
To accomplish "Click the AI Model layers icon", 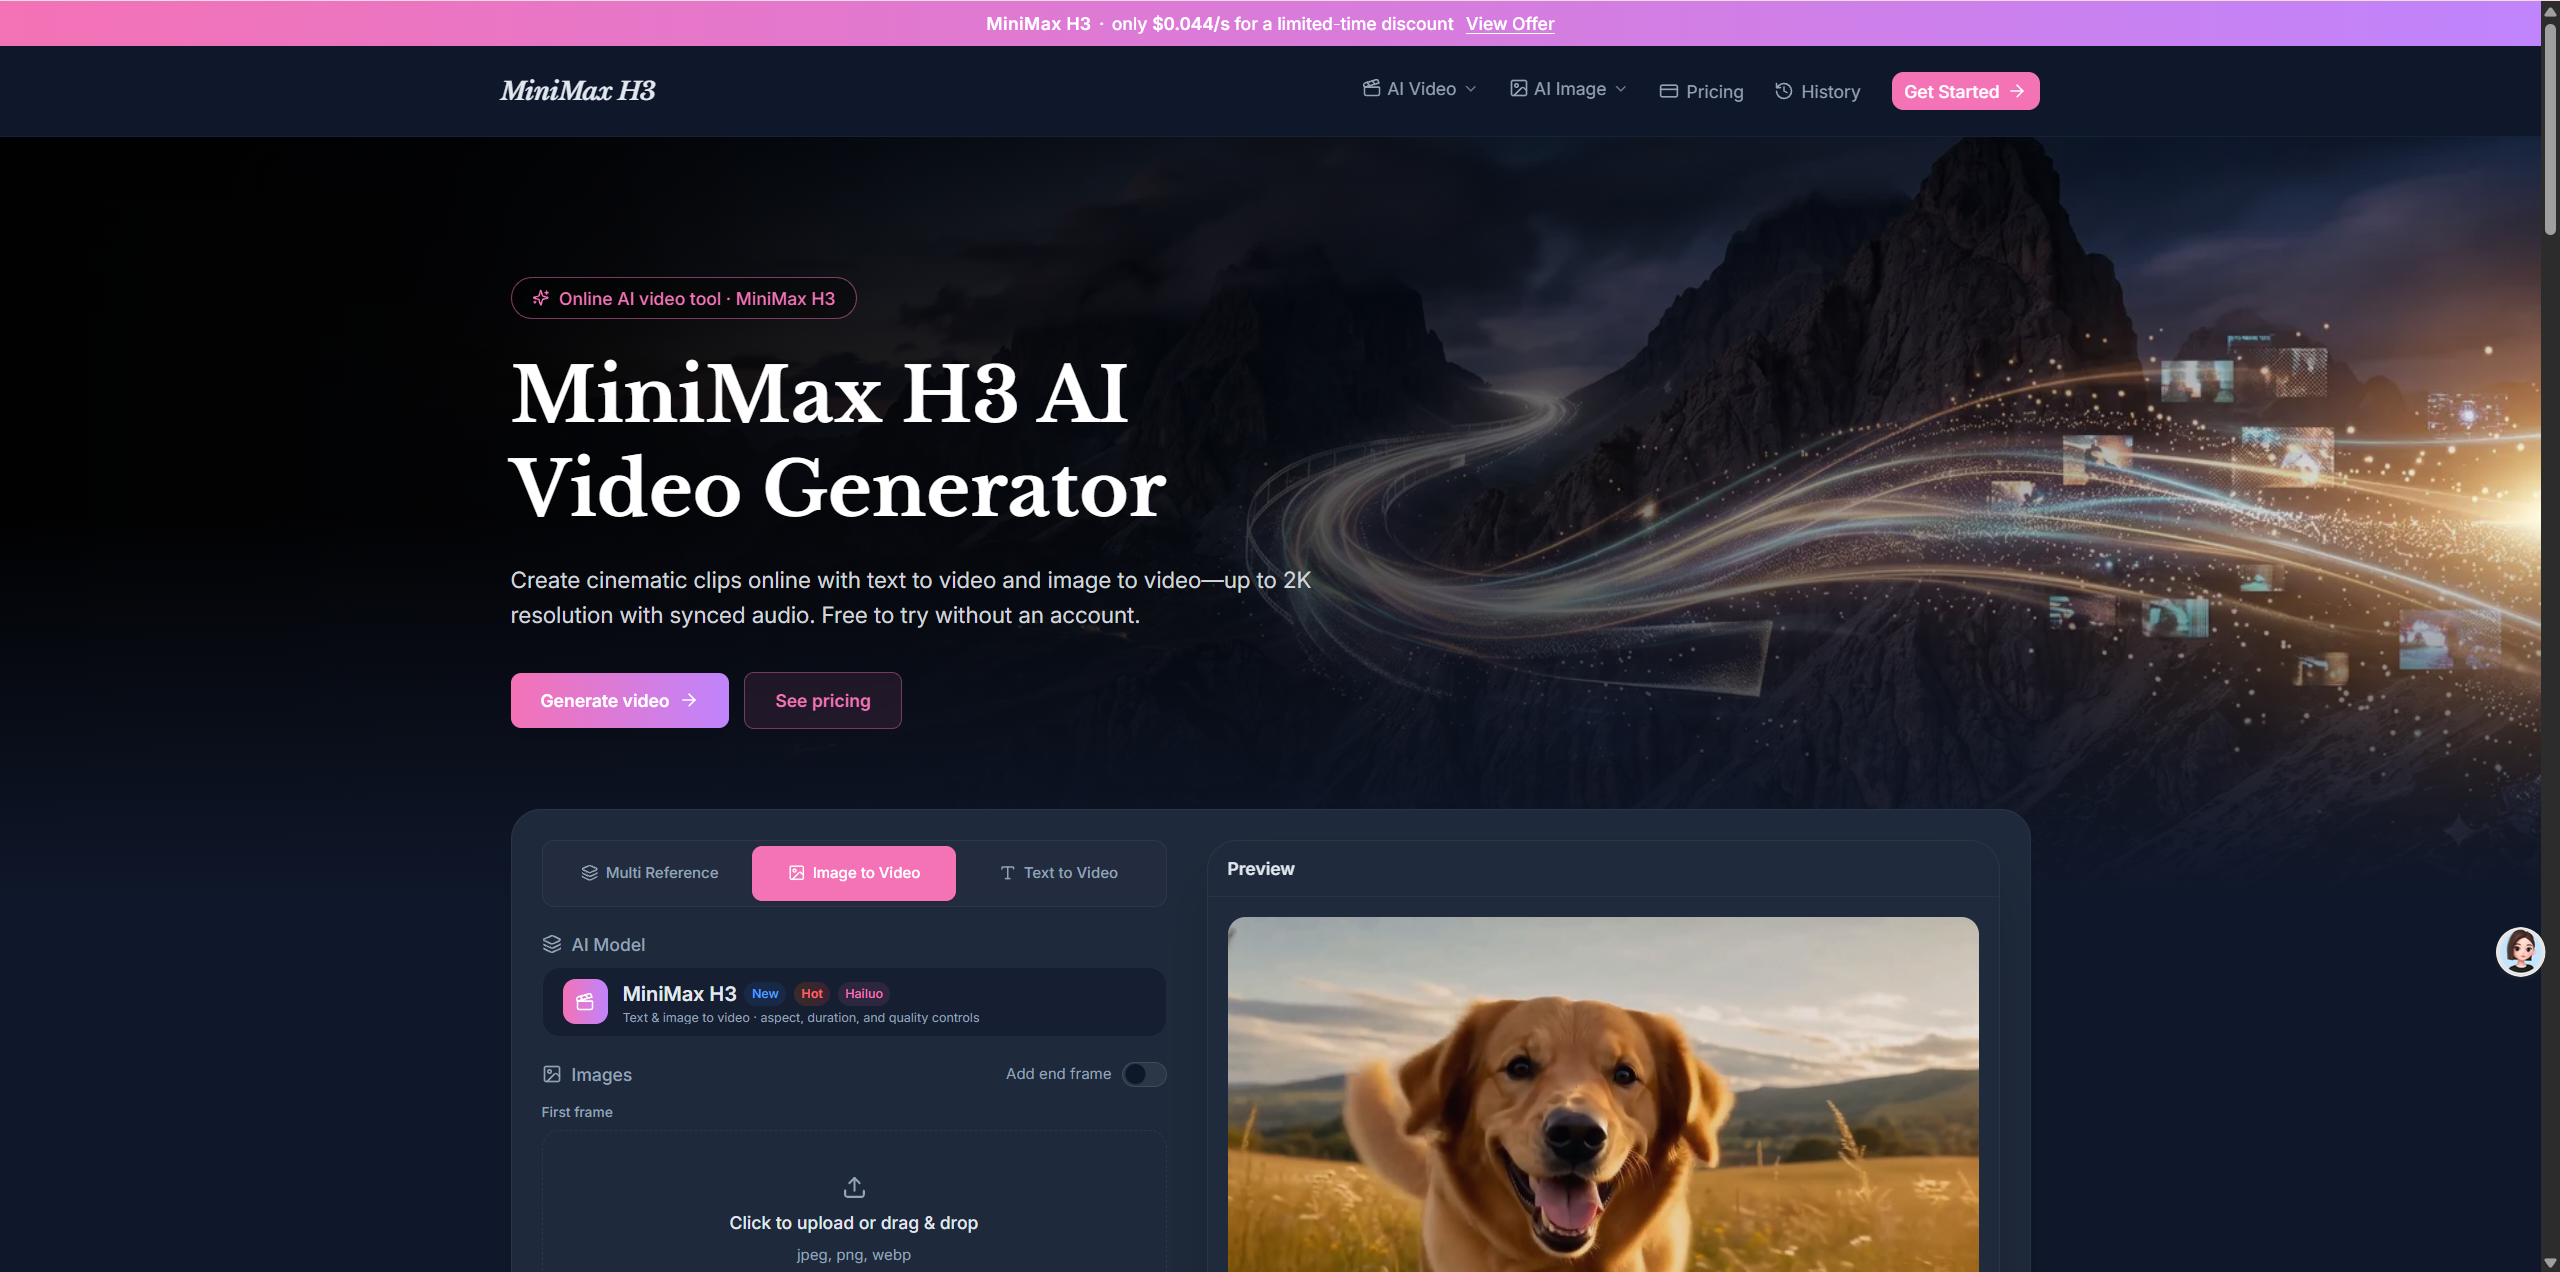I will pos(552,944).
